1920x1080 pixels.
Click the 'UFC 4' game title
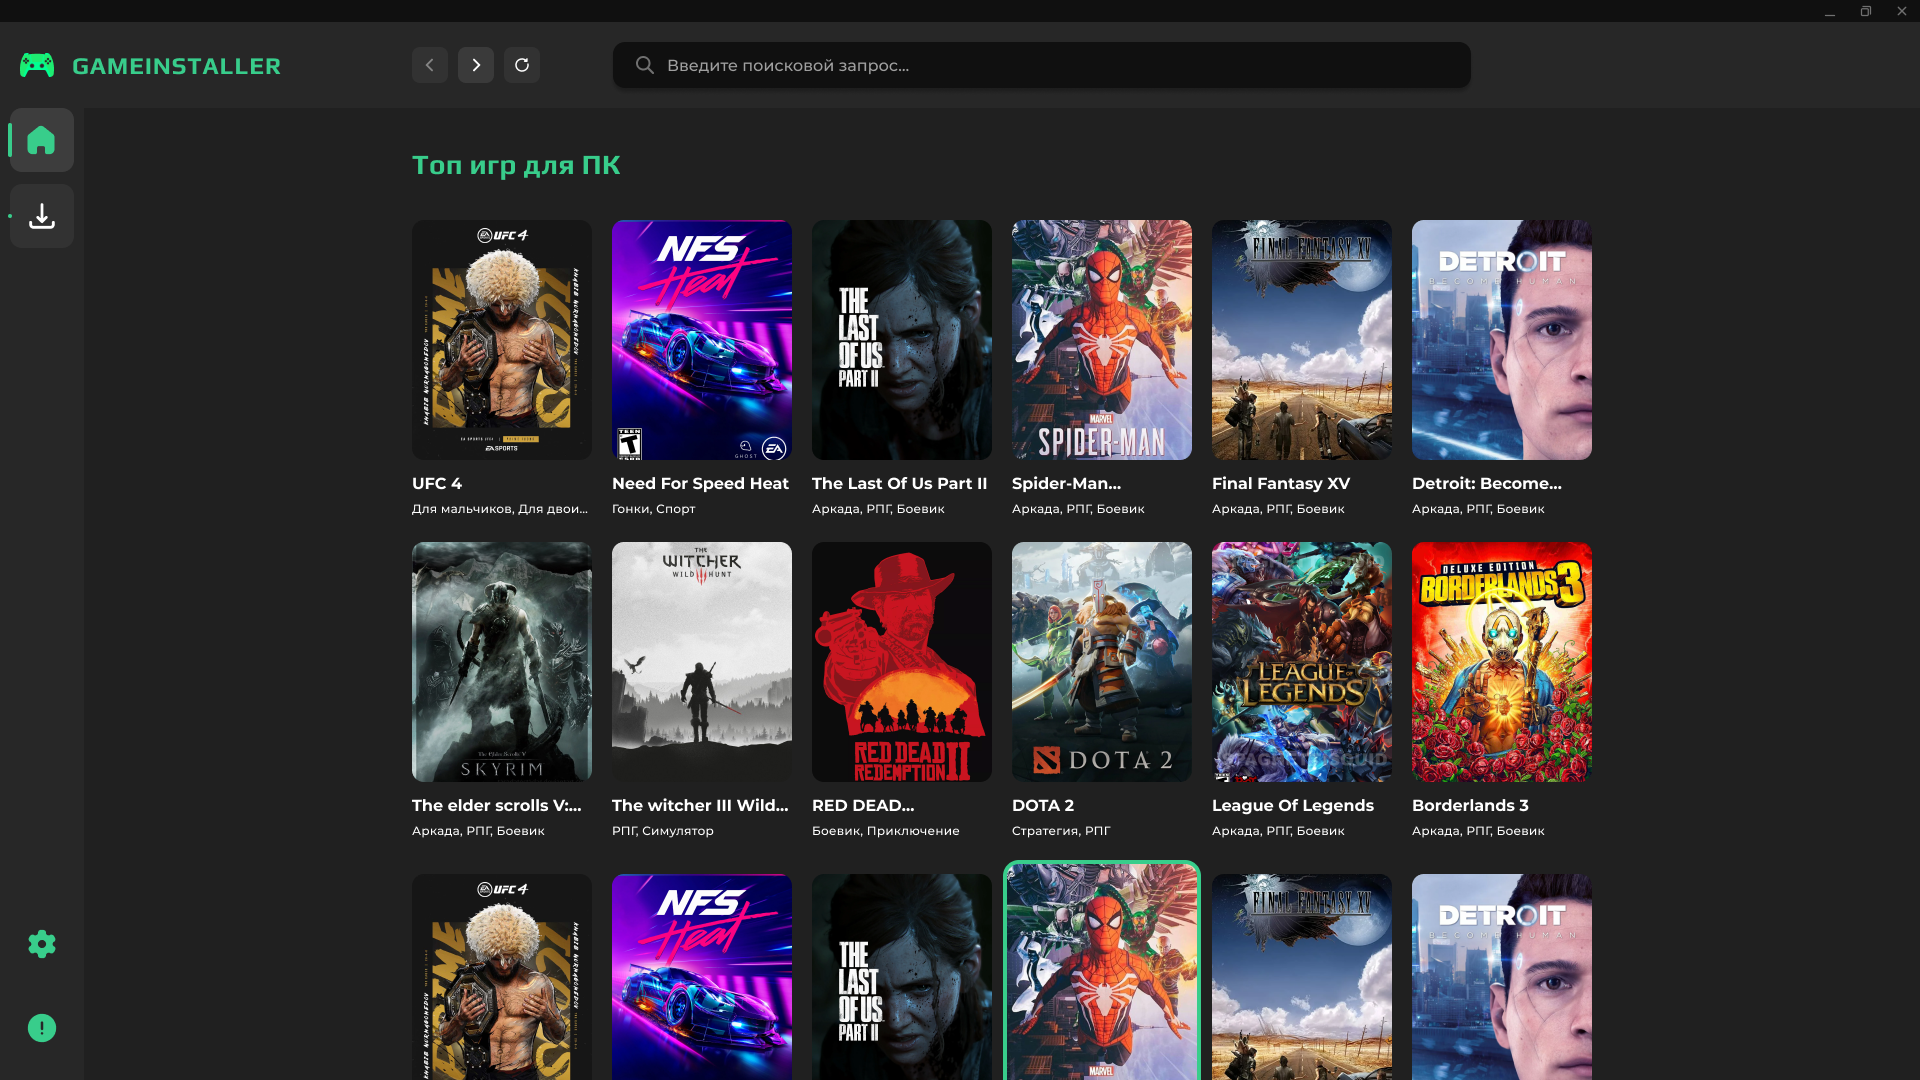coord(437,483)
